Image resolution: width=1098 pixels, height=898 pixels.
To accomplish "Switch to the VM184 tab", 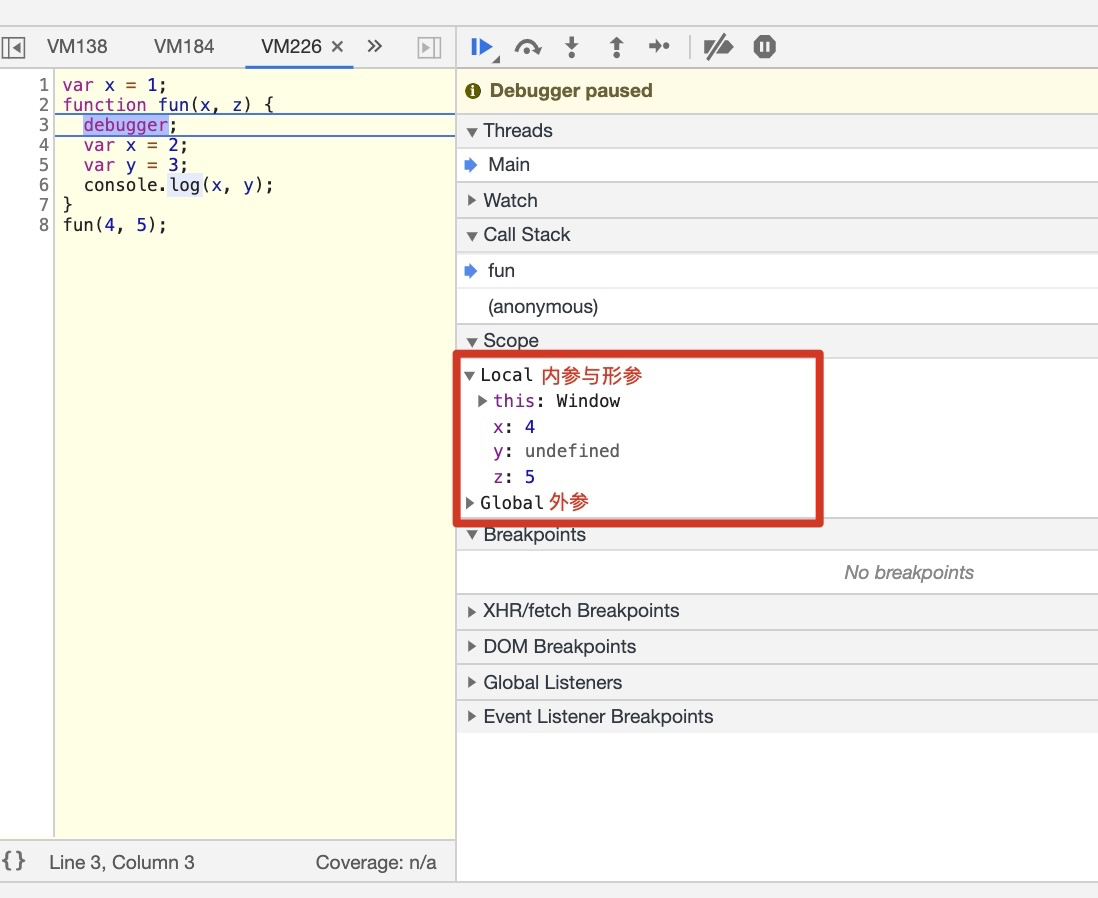I will 183,46.
